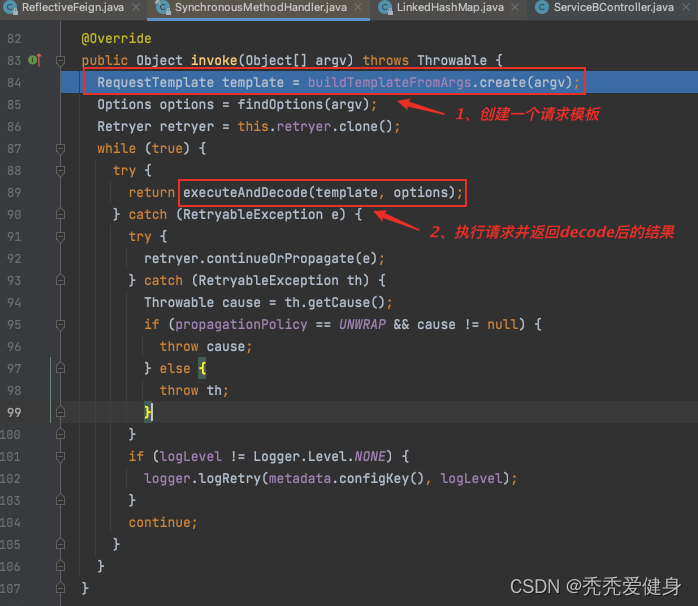
Task: Click 'throw cause;' on line 96
Action: (206, 346)
